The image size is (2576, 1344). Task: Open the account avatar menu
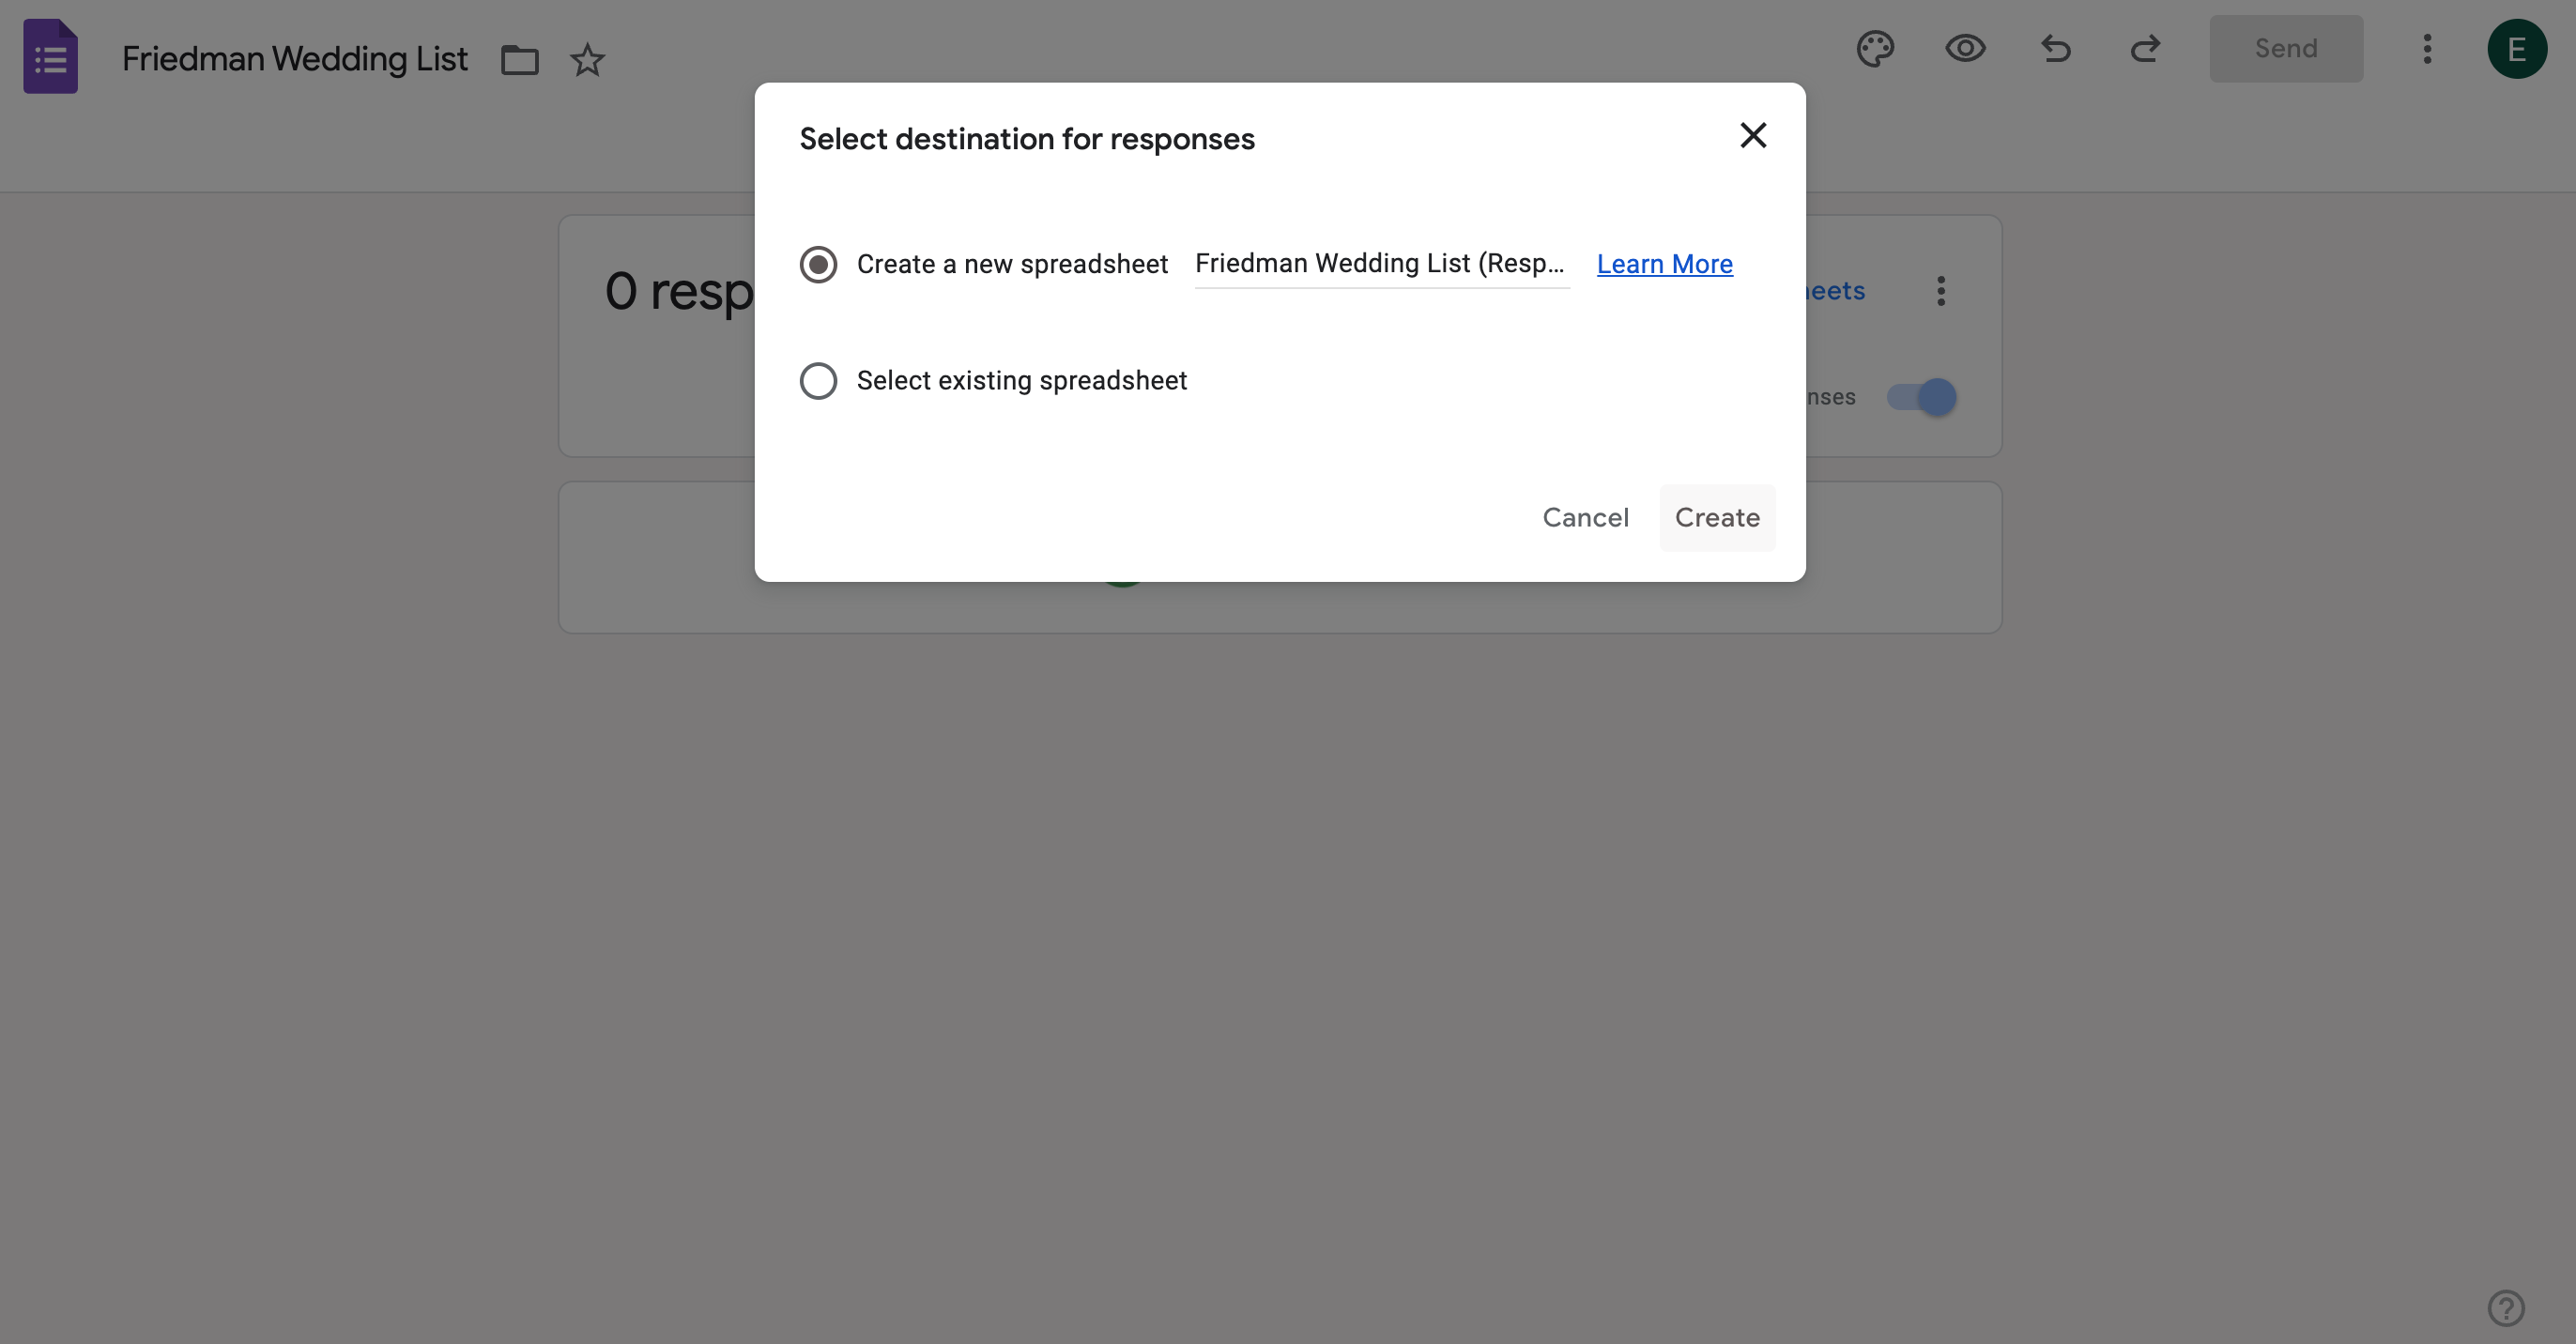pos(2516,48)
